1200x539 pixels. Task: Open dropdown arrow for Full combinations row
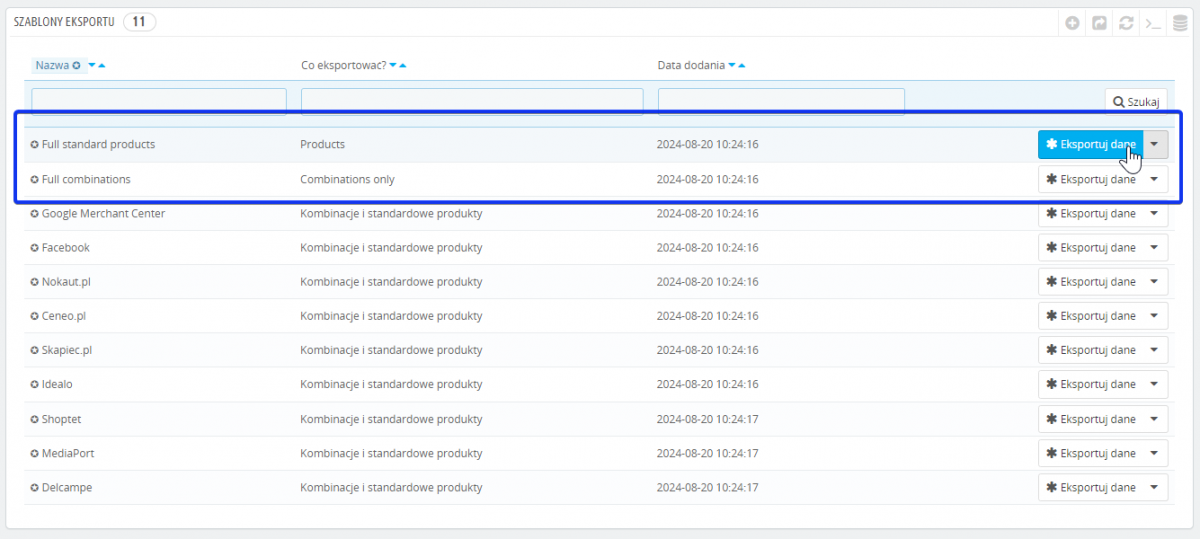click(1155, 180)
